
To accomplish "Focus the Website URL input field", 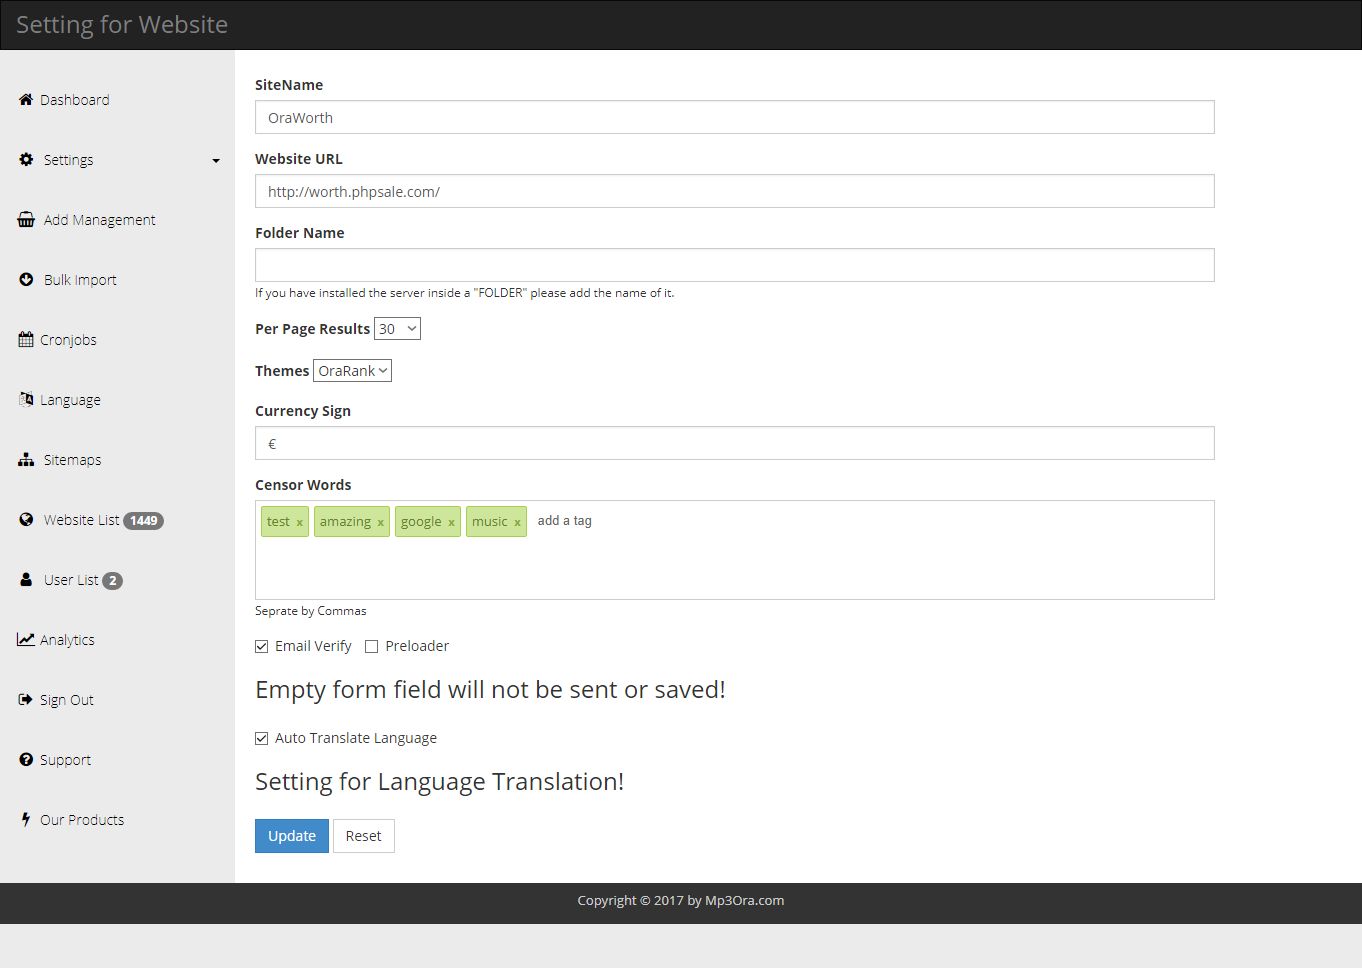I will click(735, 191).
